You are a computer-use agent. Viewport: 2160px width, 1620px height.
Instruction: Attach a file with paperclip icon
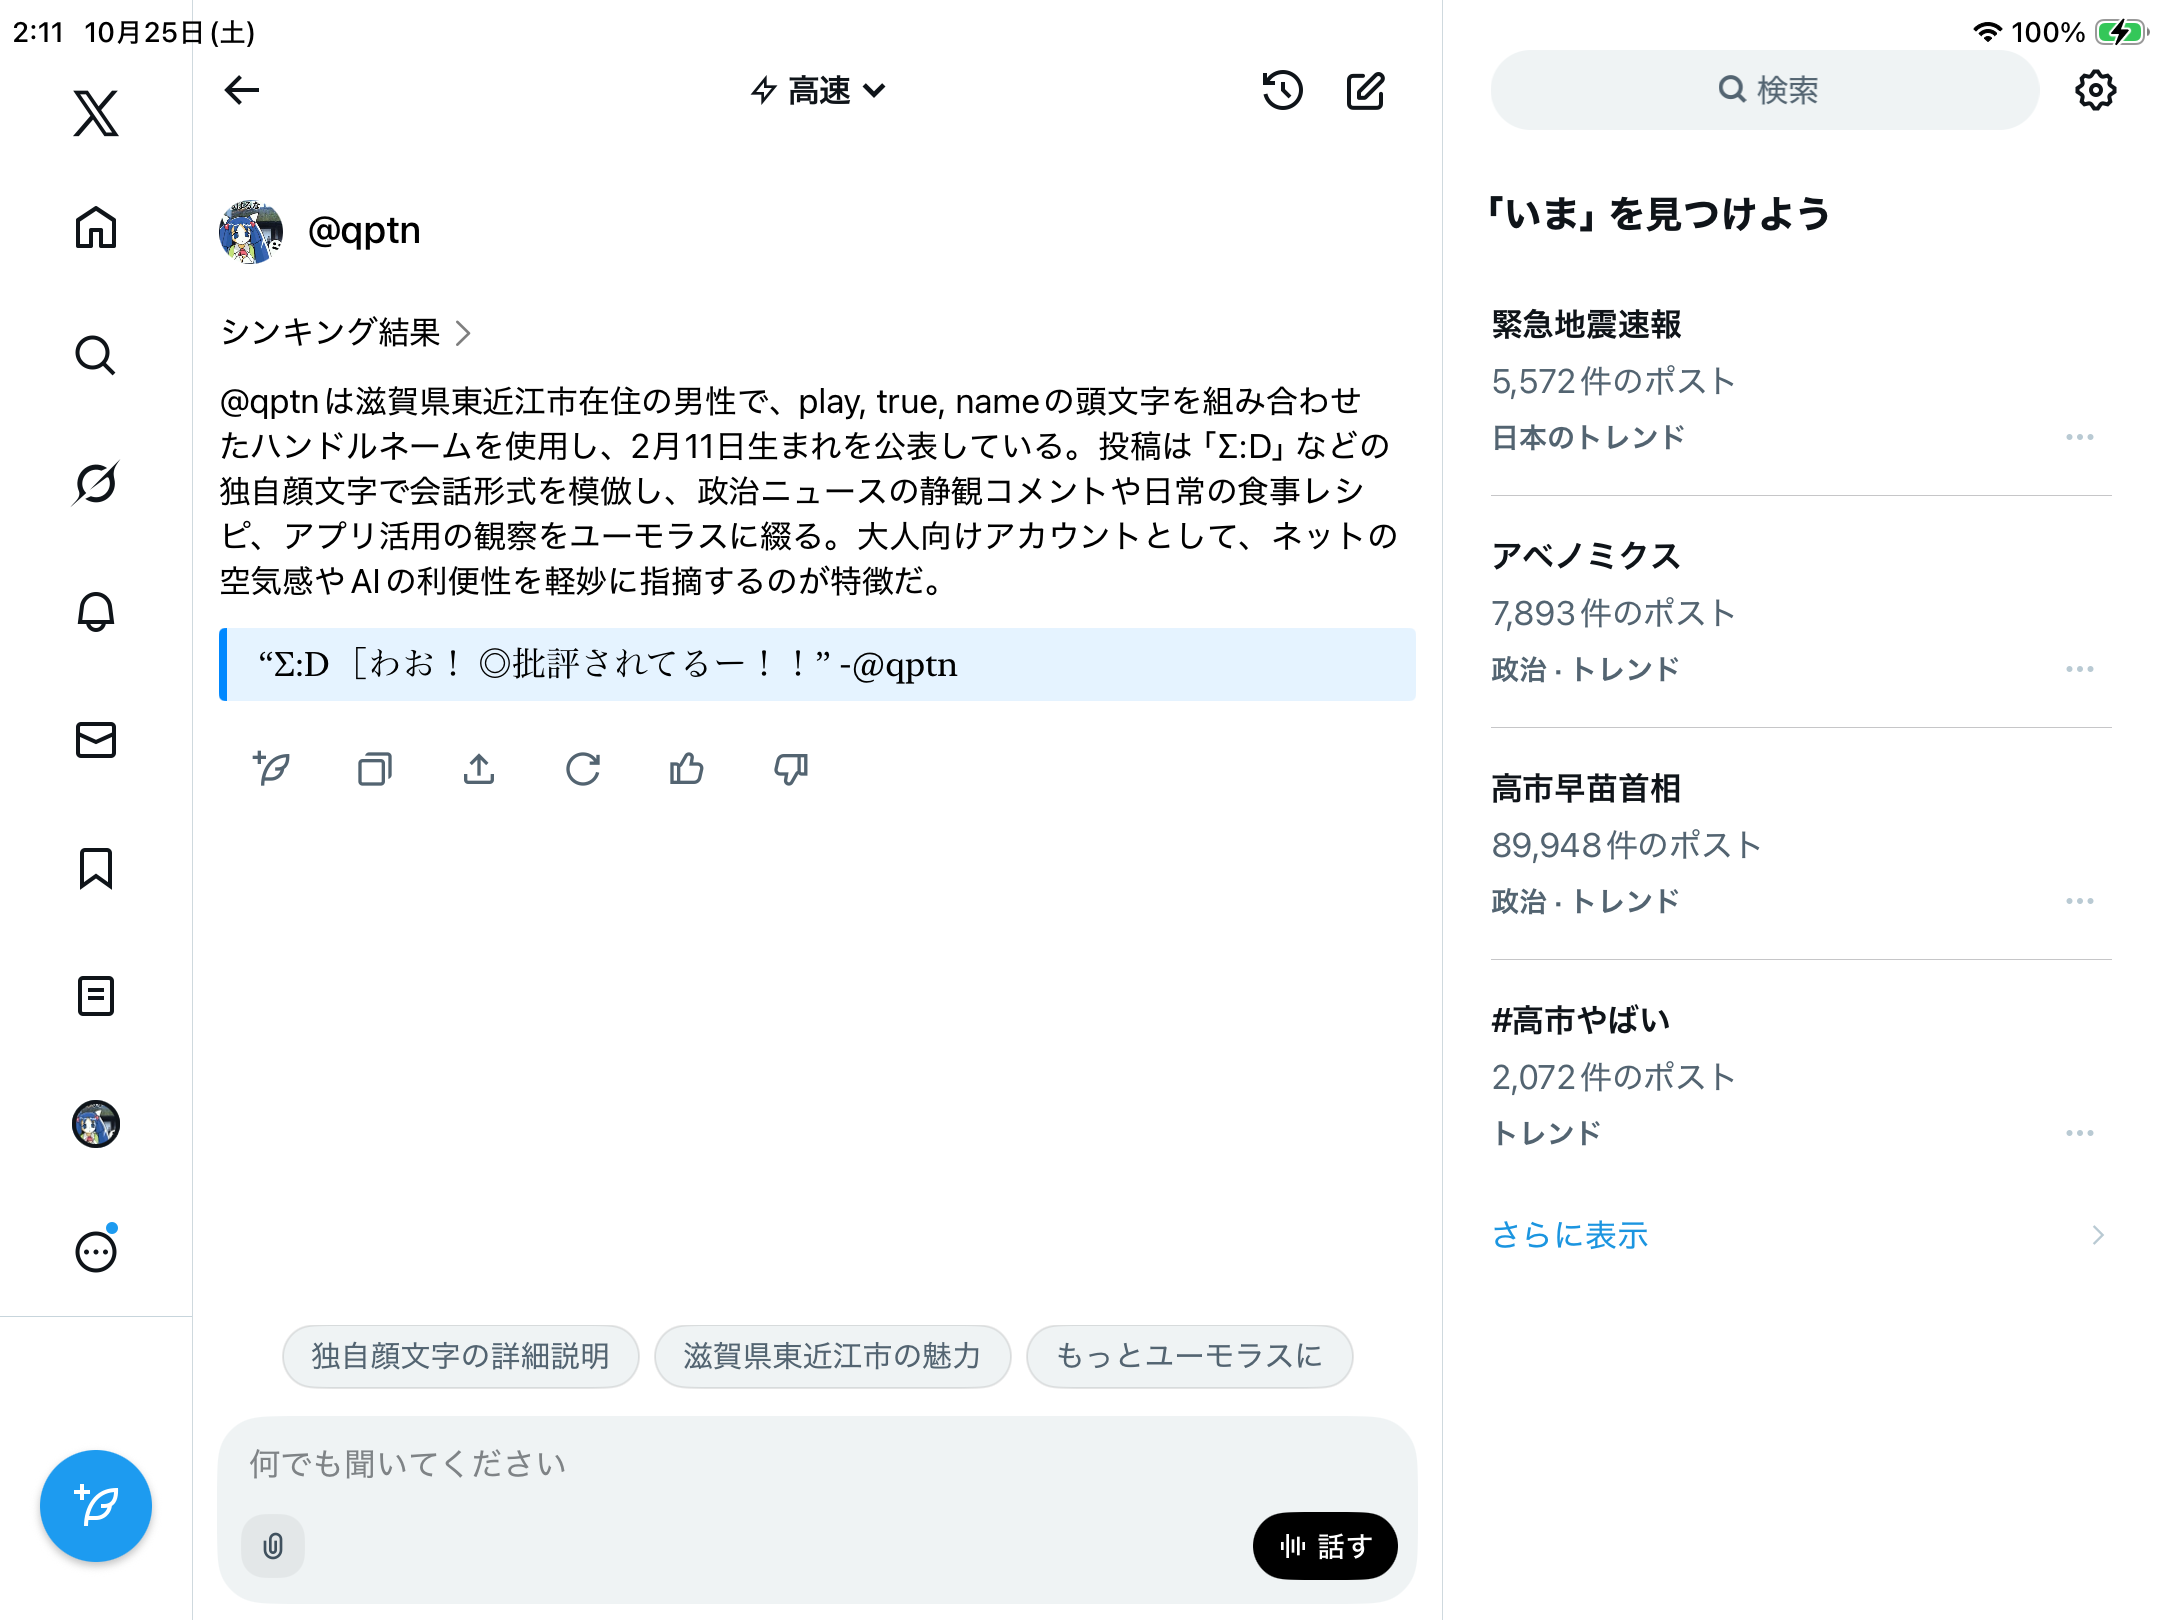273,1546
